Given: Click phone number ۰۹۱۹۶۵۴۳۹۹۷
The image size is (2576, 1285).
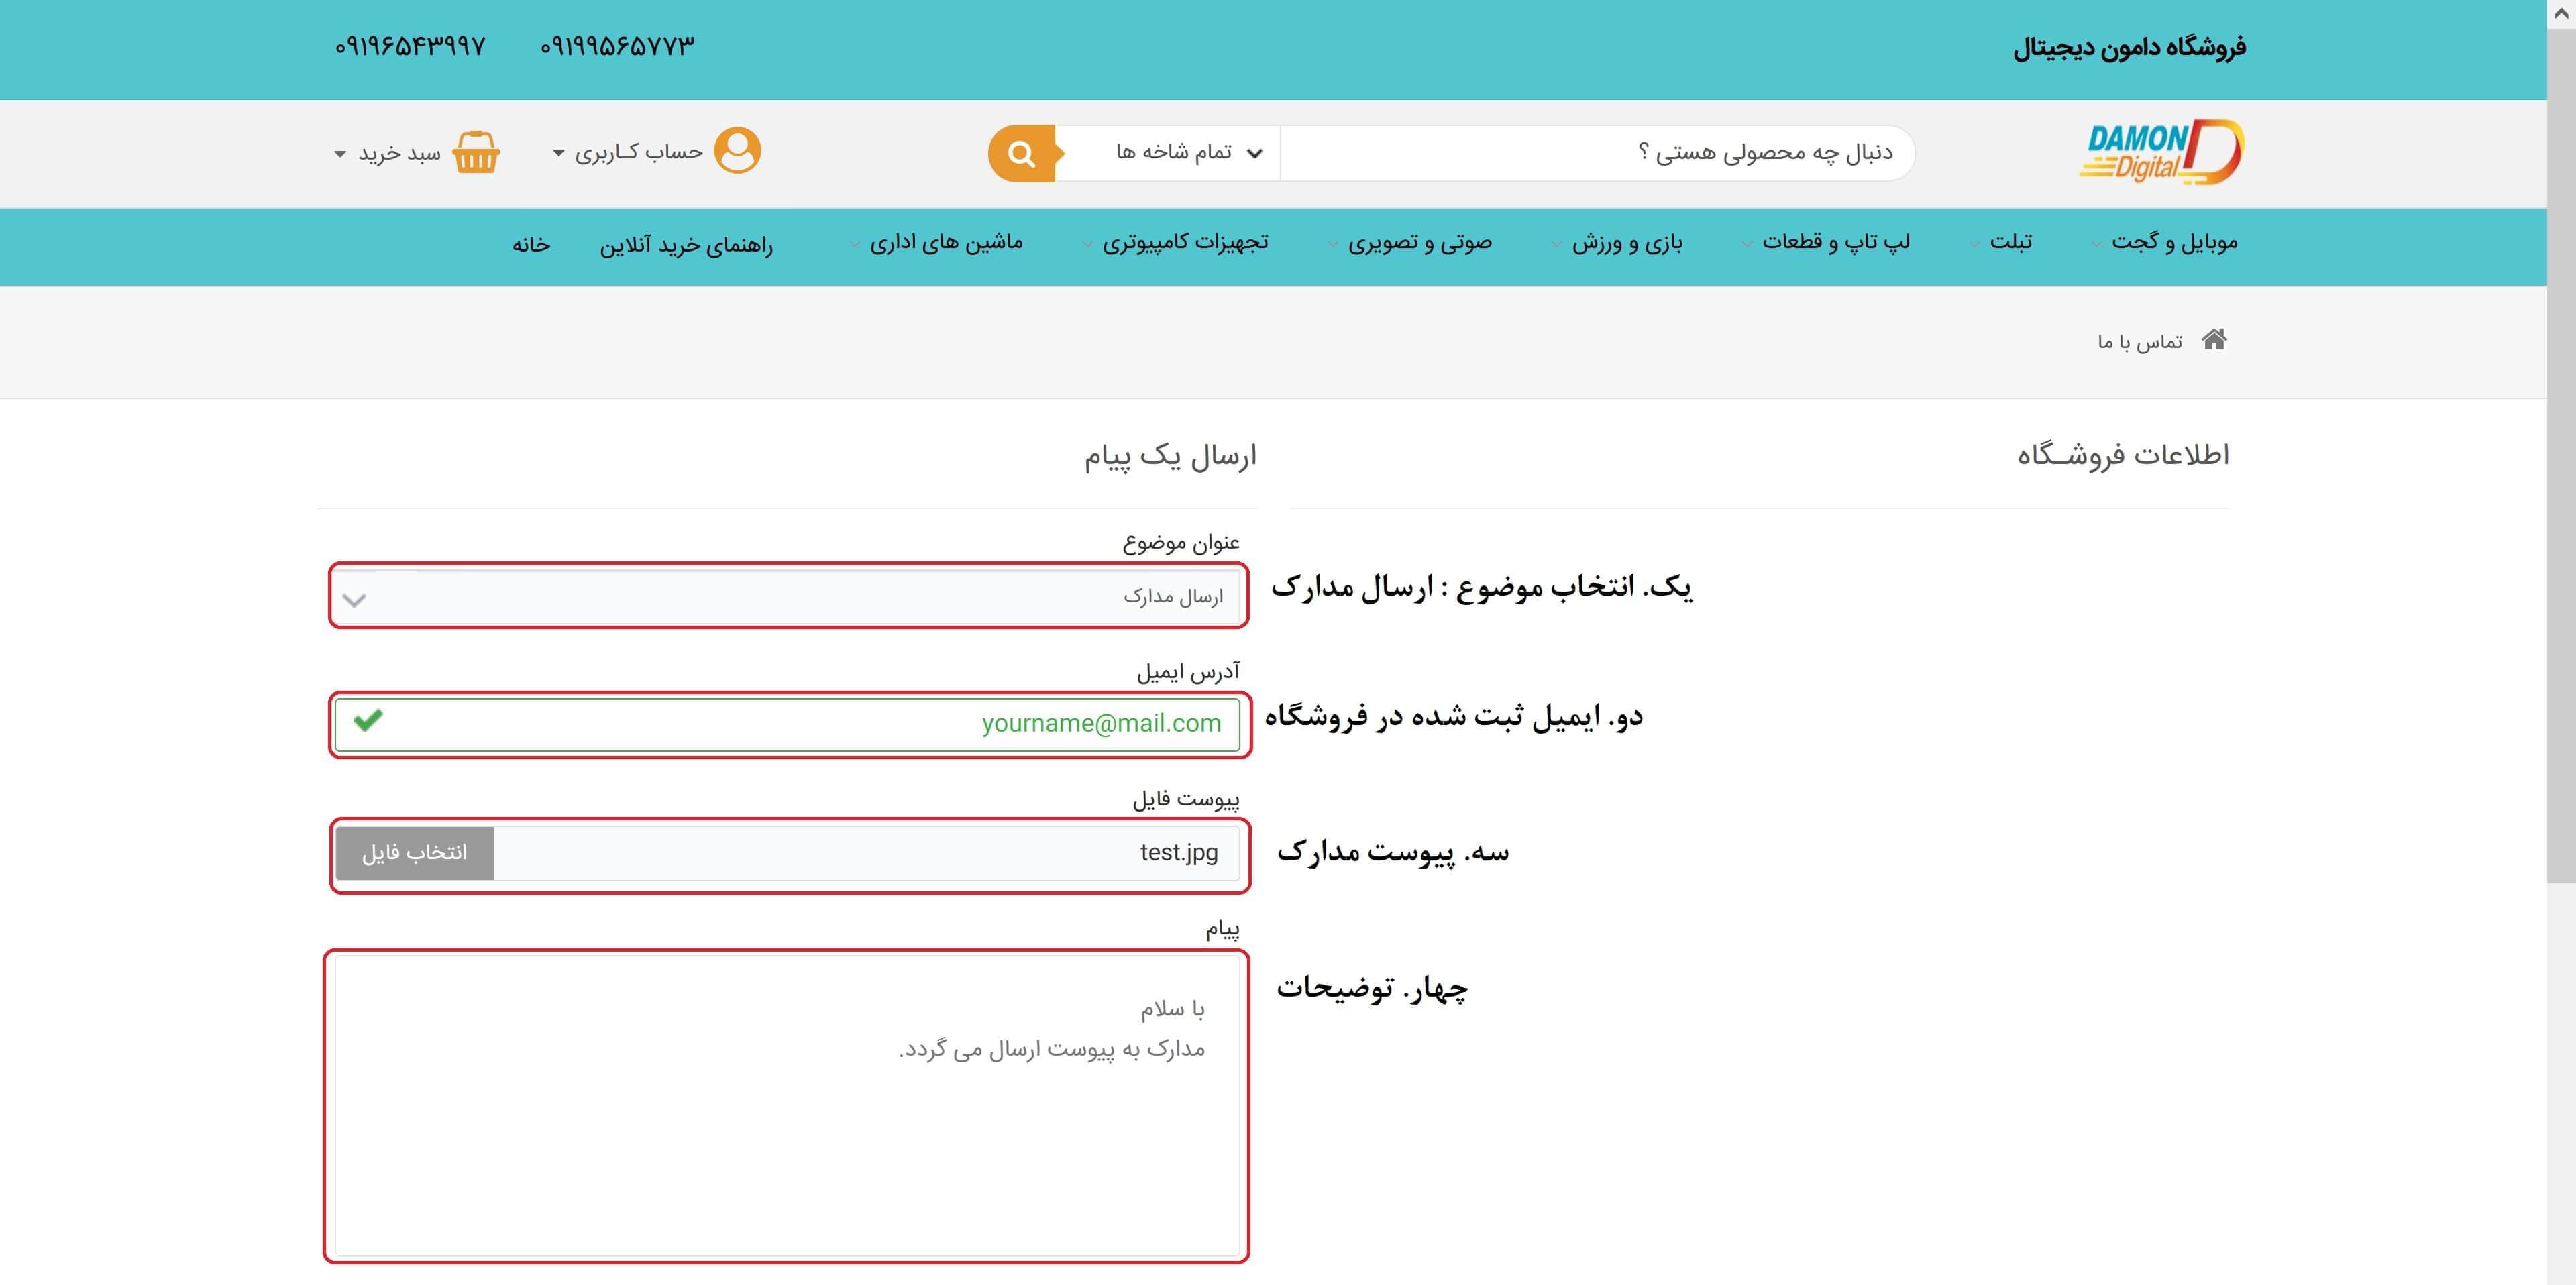Looking at the screenshot, I should tap(410, 46).
